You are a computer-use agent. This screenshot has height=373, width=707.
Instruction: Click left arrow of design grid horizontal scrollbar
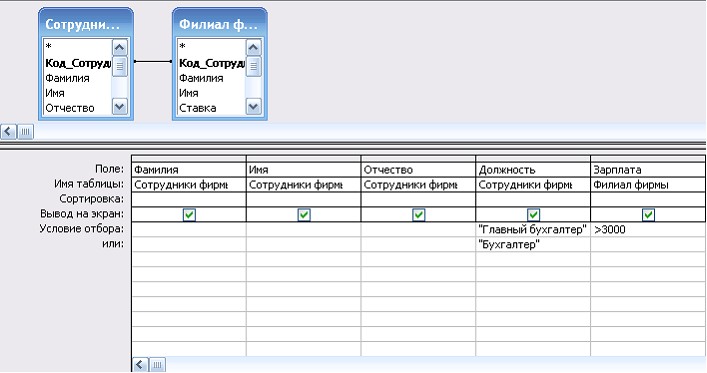[x=140, y=365]
